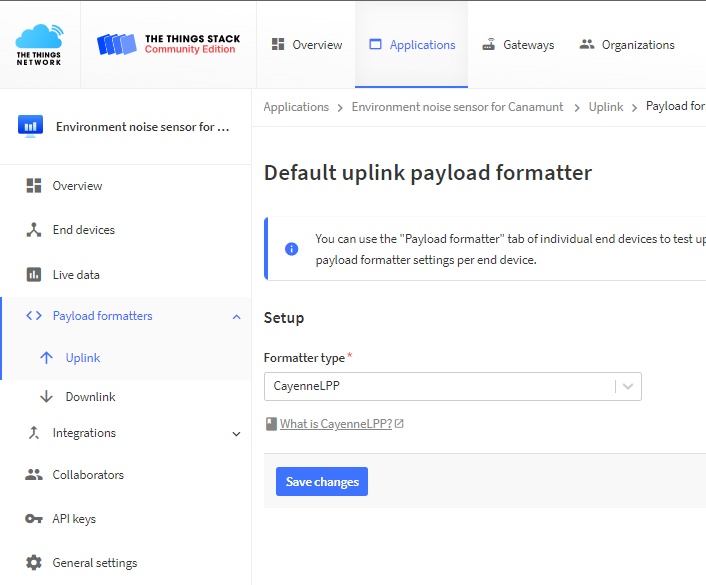
Task: Click the Applications breadcrumb link
Action: [296, 107]
